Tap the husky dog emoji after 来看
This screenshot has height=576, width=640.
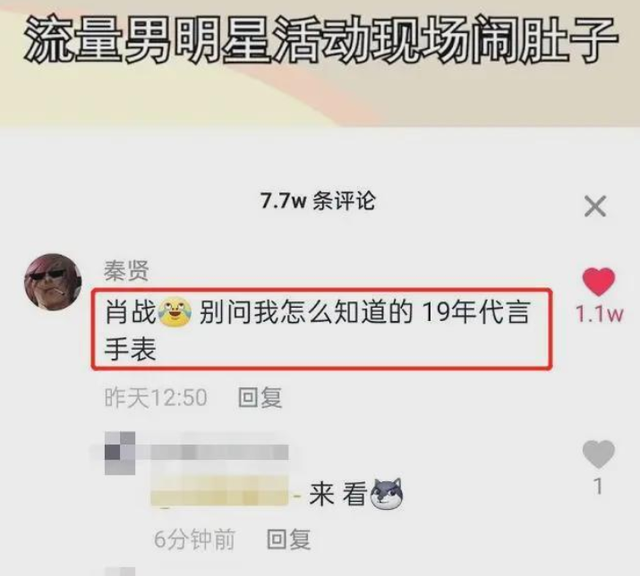pyautogui.click(x=387, y=494)
